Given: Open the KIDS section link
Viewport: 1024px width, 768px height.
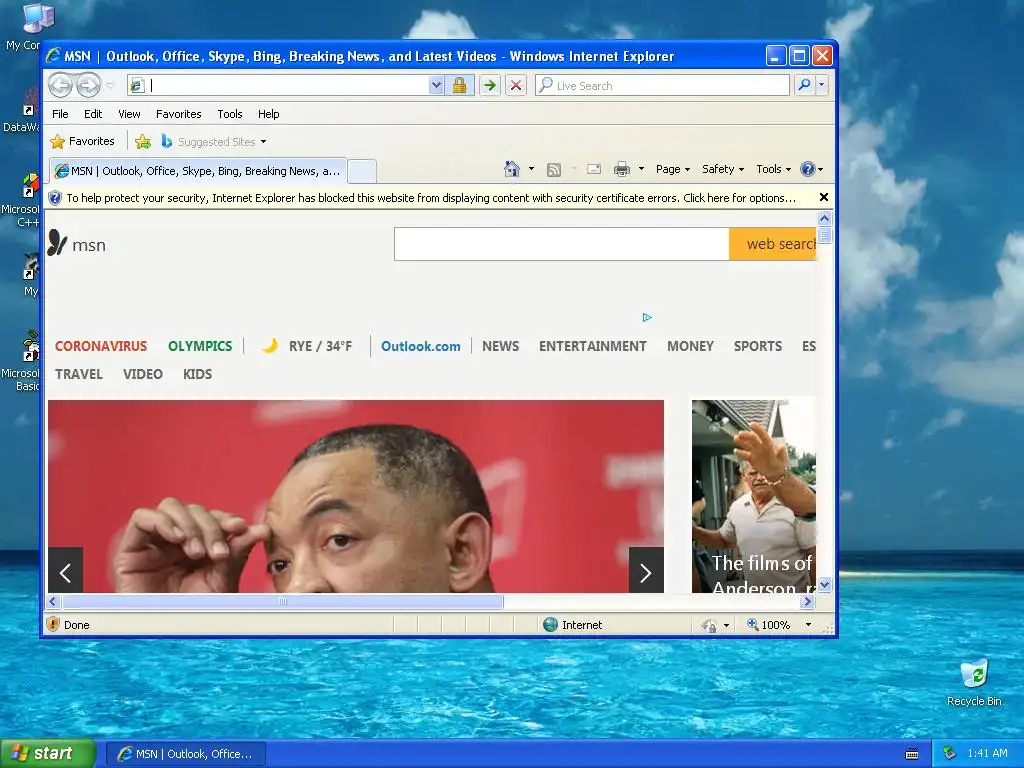Looking at the screenshot, I should tap(197, 374).
